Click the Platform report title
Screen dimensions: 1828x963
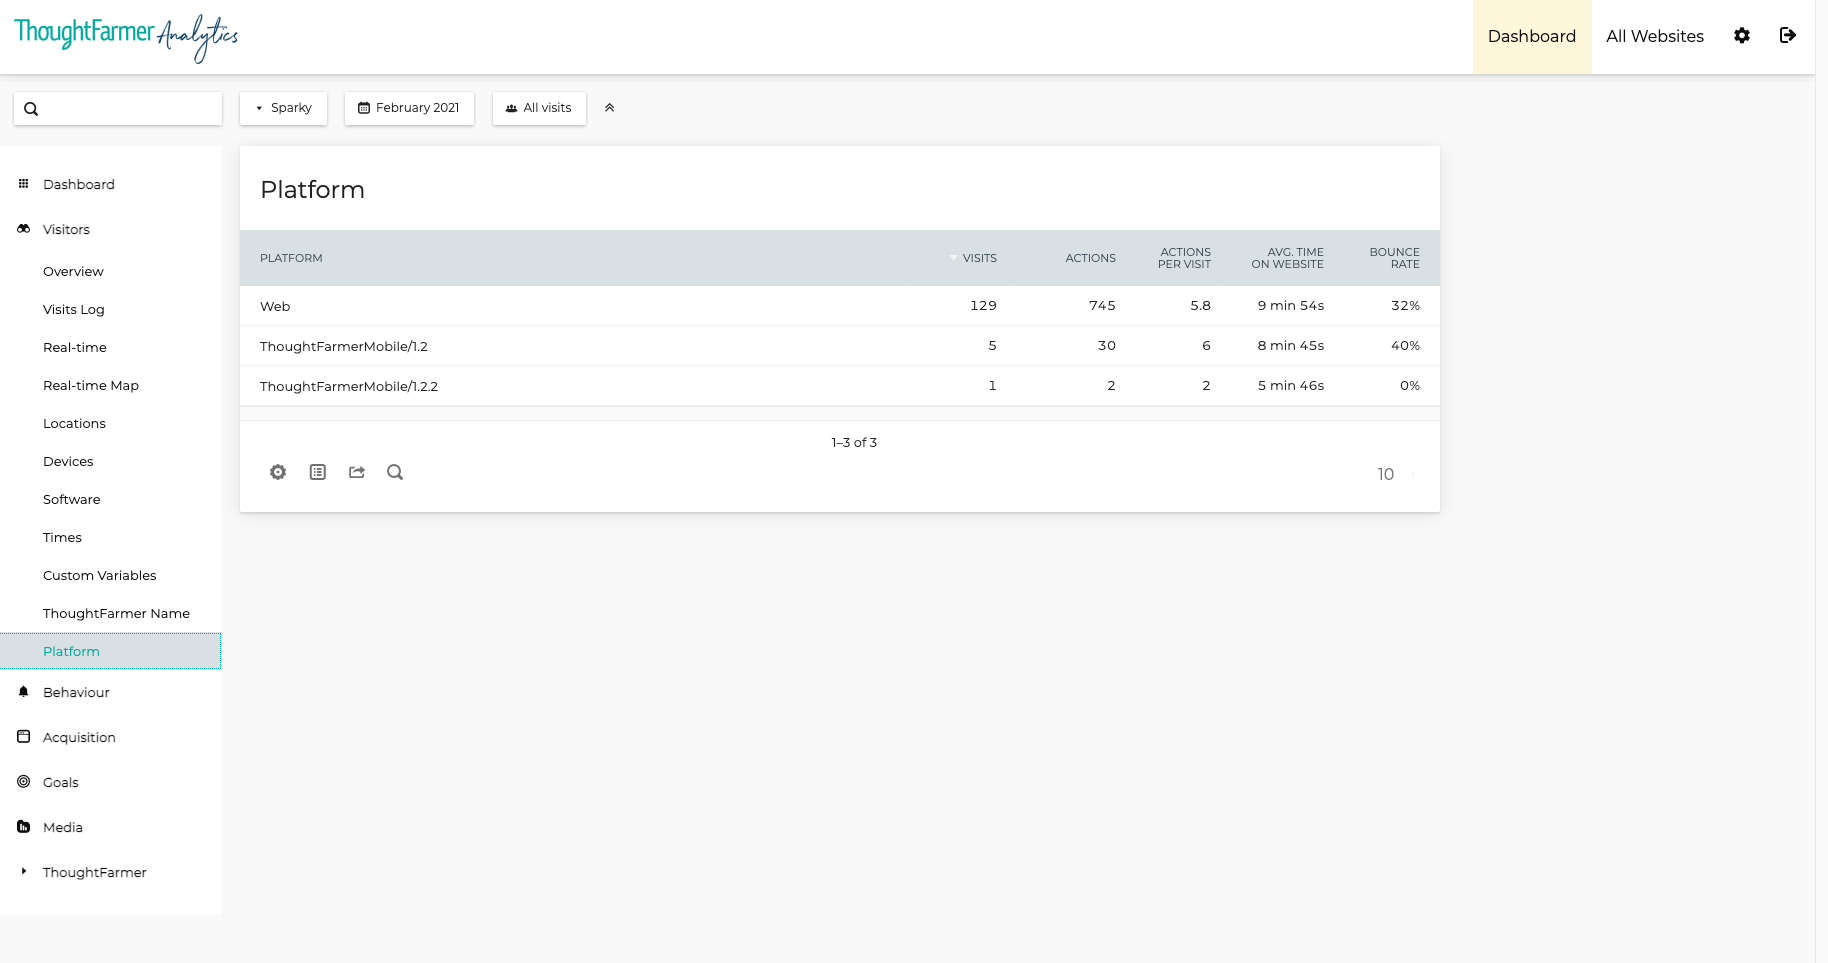[312, 190]
